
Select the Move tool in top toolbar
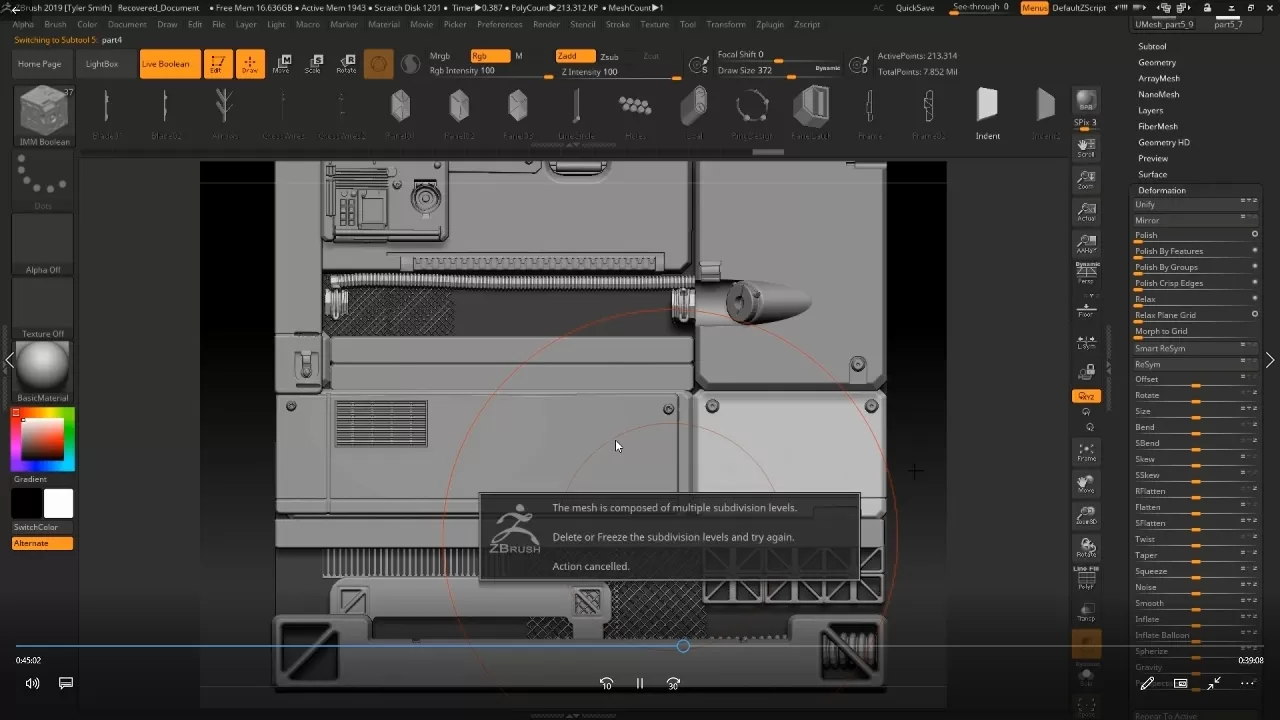point(281,64)
